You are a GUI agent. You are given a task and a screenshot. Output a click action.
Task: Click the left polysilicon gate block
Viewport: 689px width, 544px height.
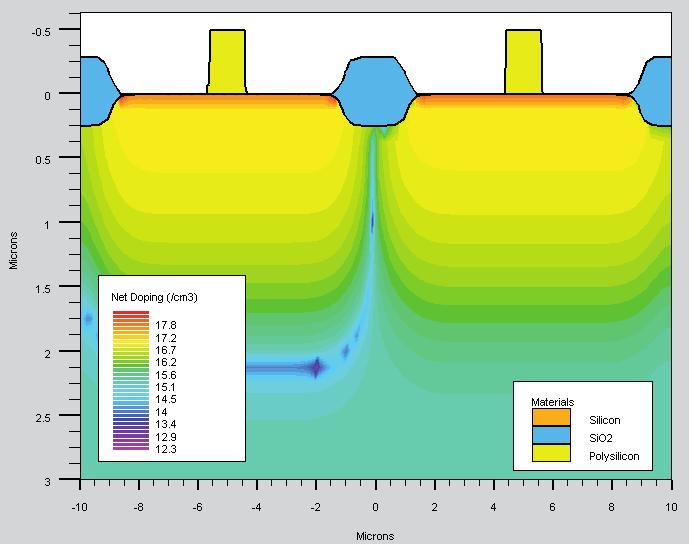[227, 62]
